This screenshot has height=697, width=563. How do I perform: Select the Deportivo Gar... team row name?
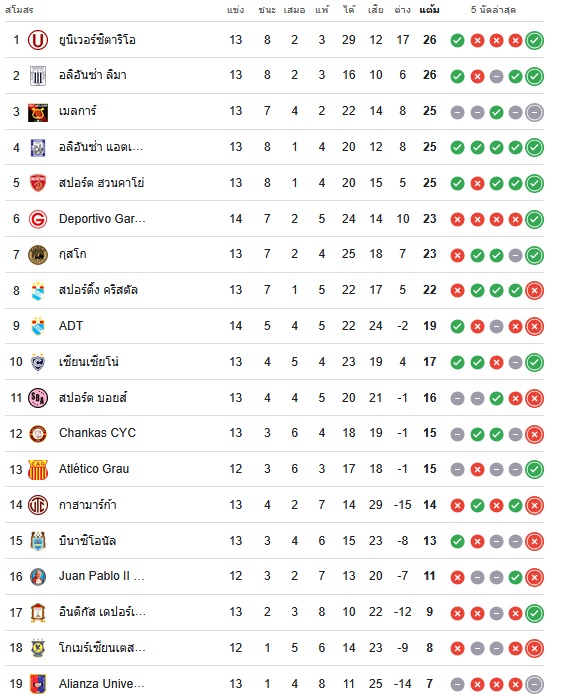coord(102,219)
